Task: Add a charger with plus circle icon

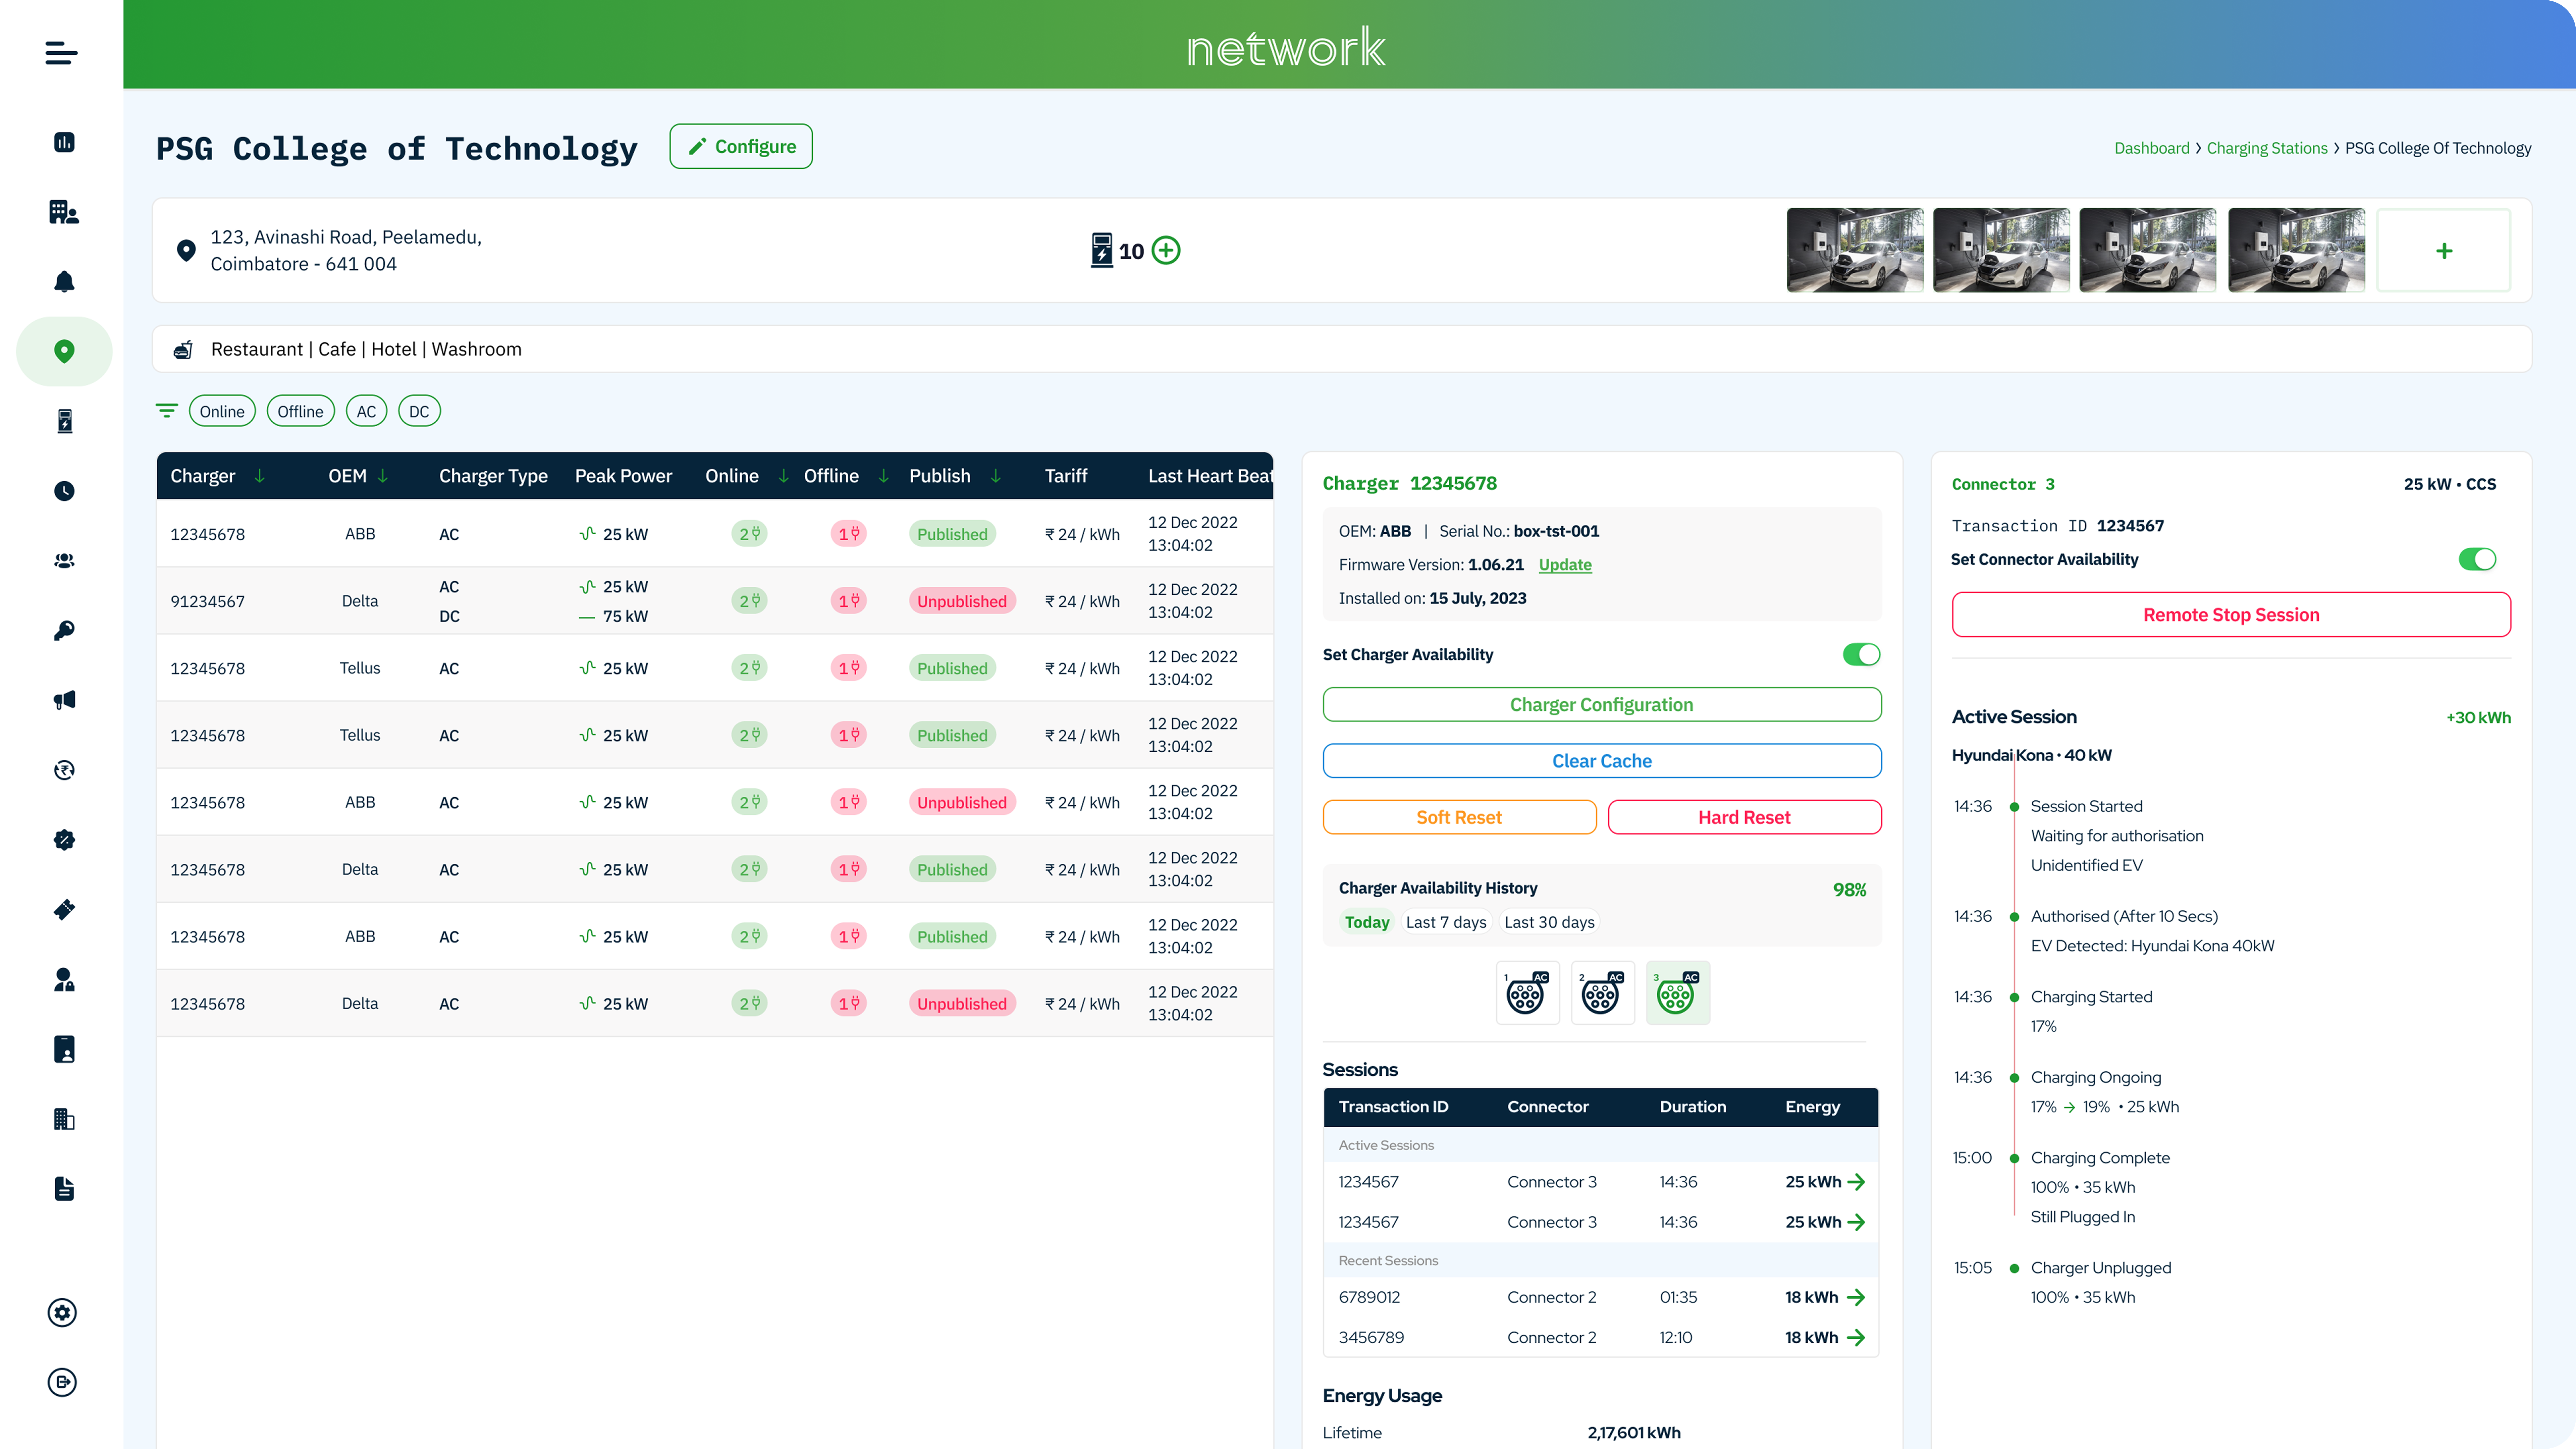Action: coord(1166,250)
